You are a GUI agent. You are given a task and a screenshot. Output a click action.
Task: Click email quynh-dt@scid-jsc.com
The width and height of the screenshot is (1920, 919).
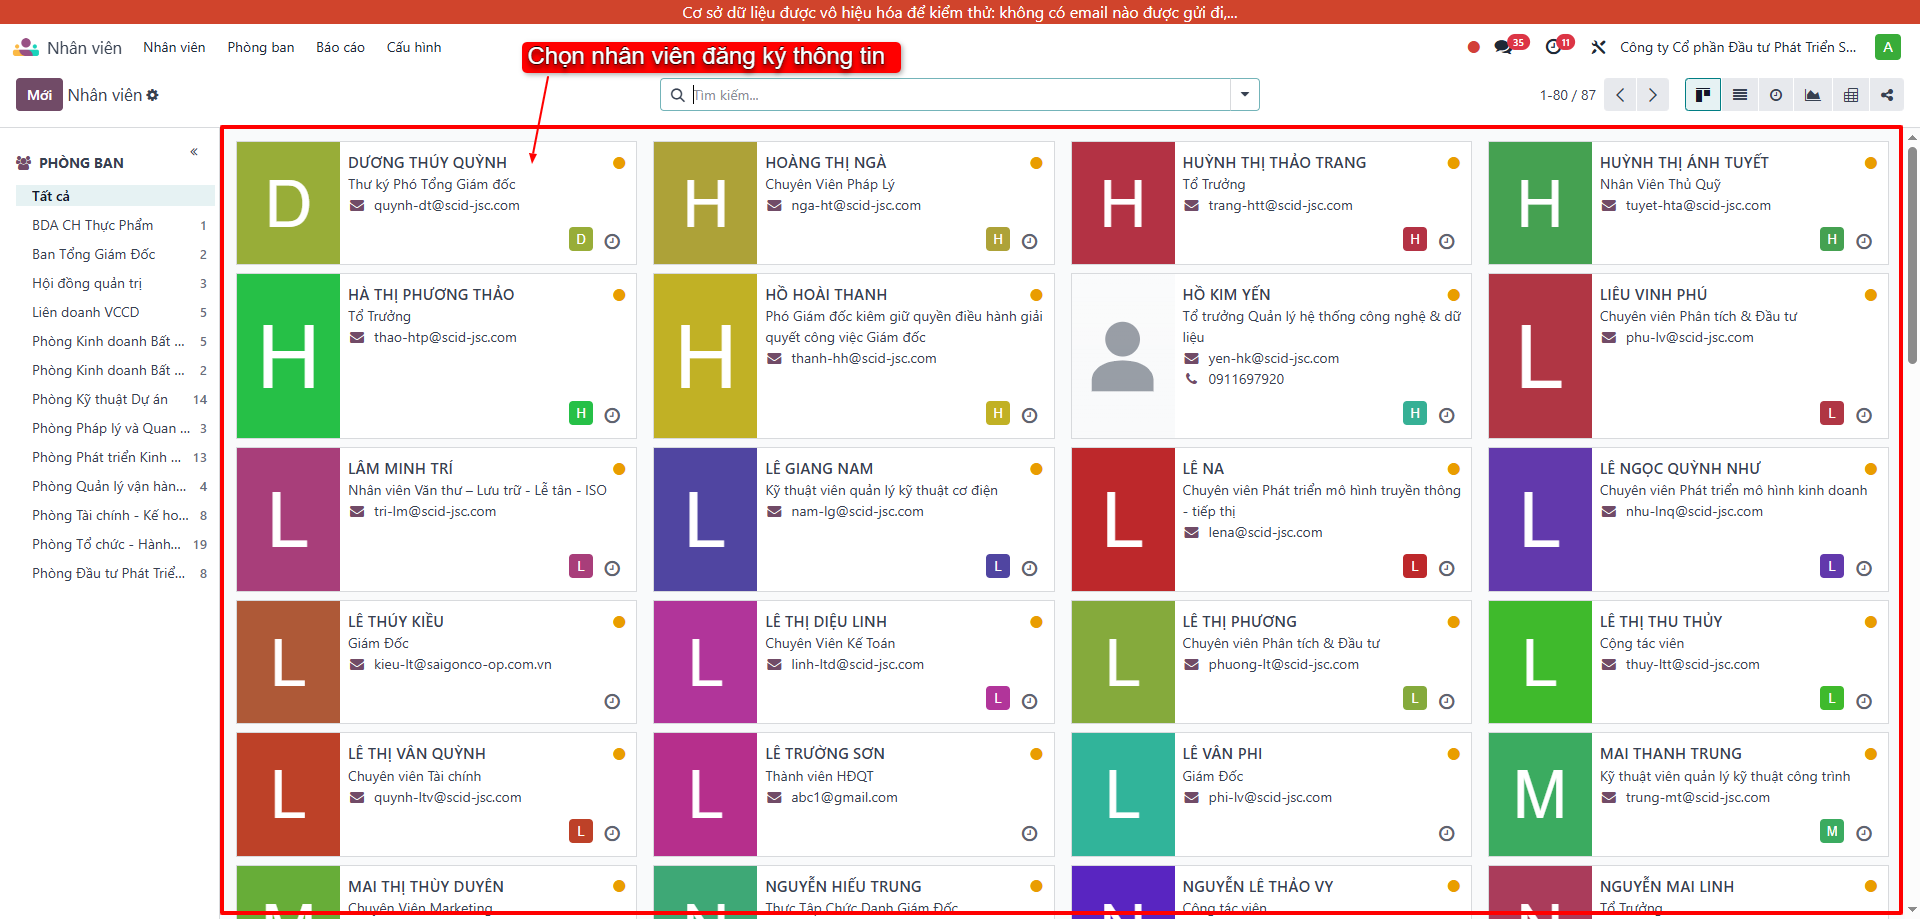click(447, 206)
